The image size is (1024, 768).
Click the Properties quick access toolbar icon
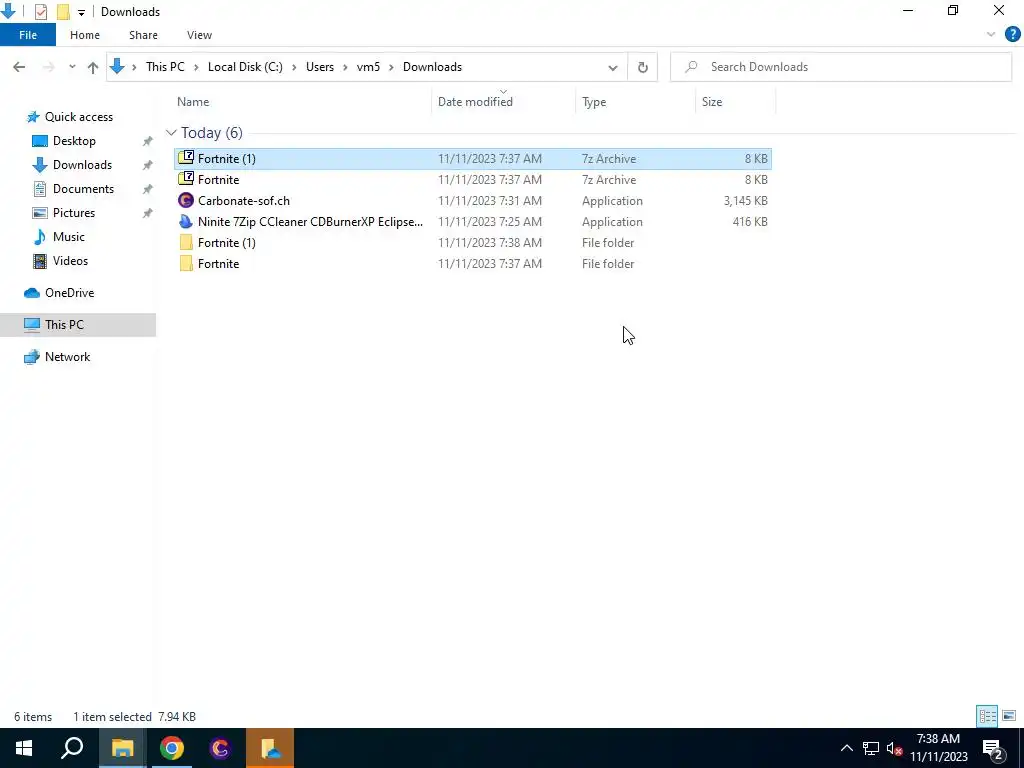40,12
